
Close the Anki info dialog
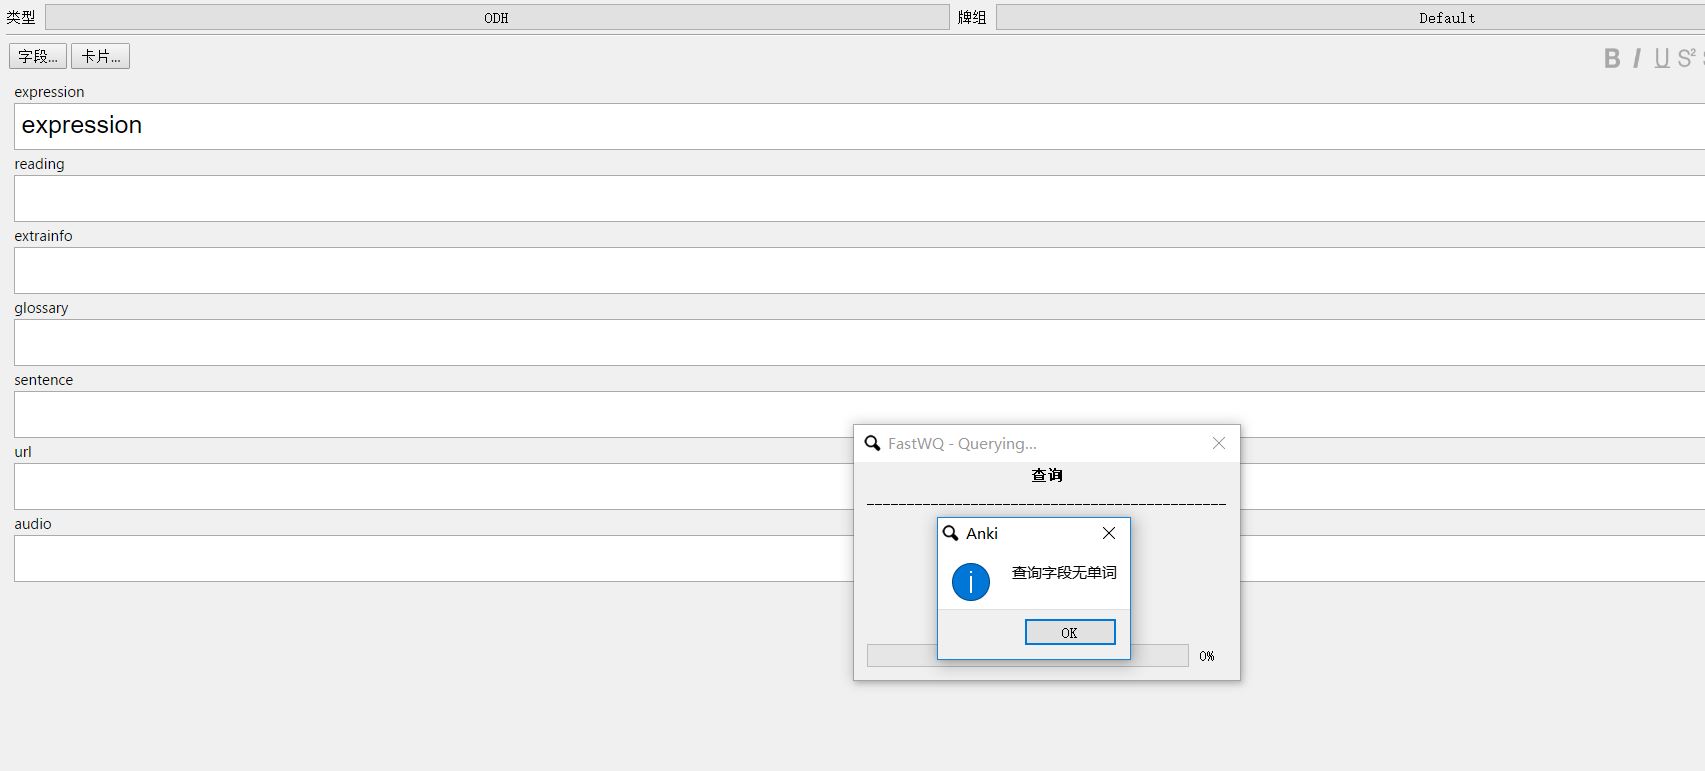(x=1109, y=533)
